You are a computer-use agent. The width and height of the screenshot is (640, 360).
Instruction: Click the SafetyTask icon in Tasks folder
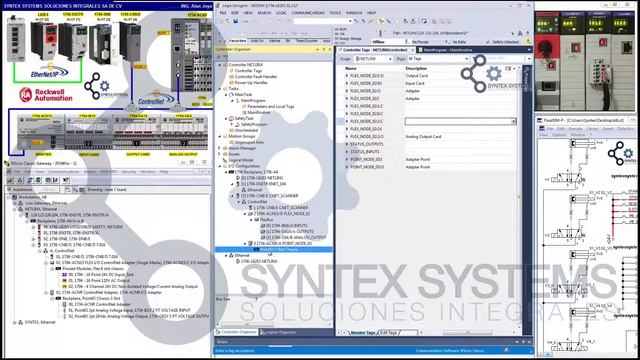[231, 118]
